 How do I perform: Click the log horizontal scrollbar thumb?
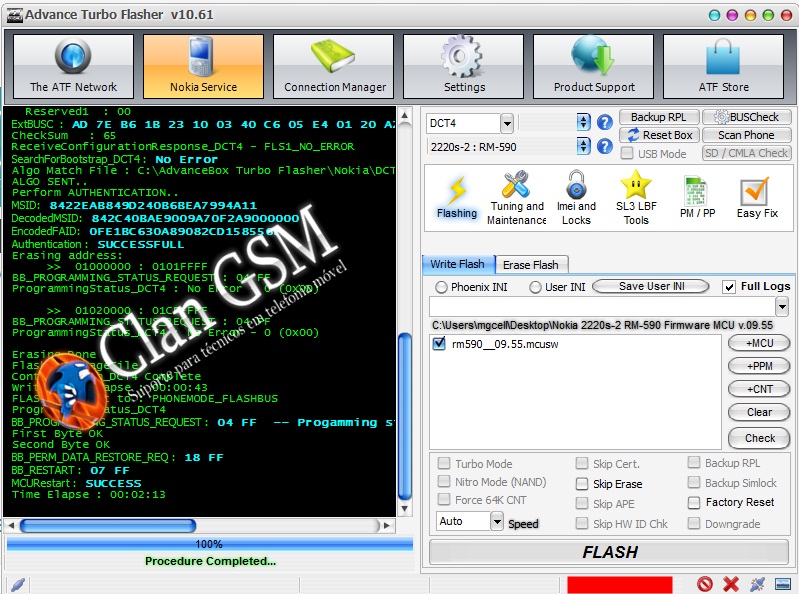click(108, 525)
